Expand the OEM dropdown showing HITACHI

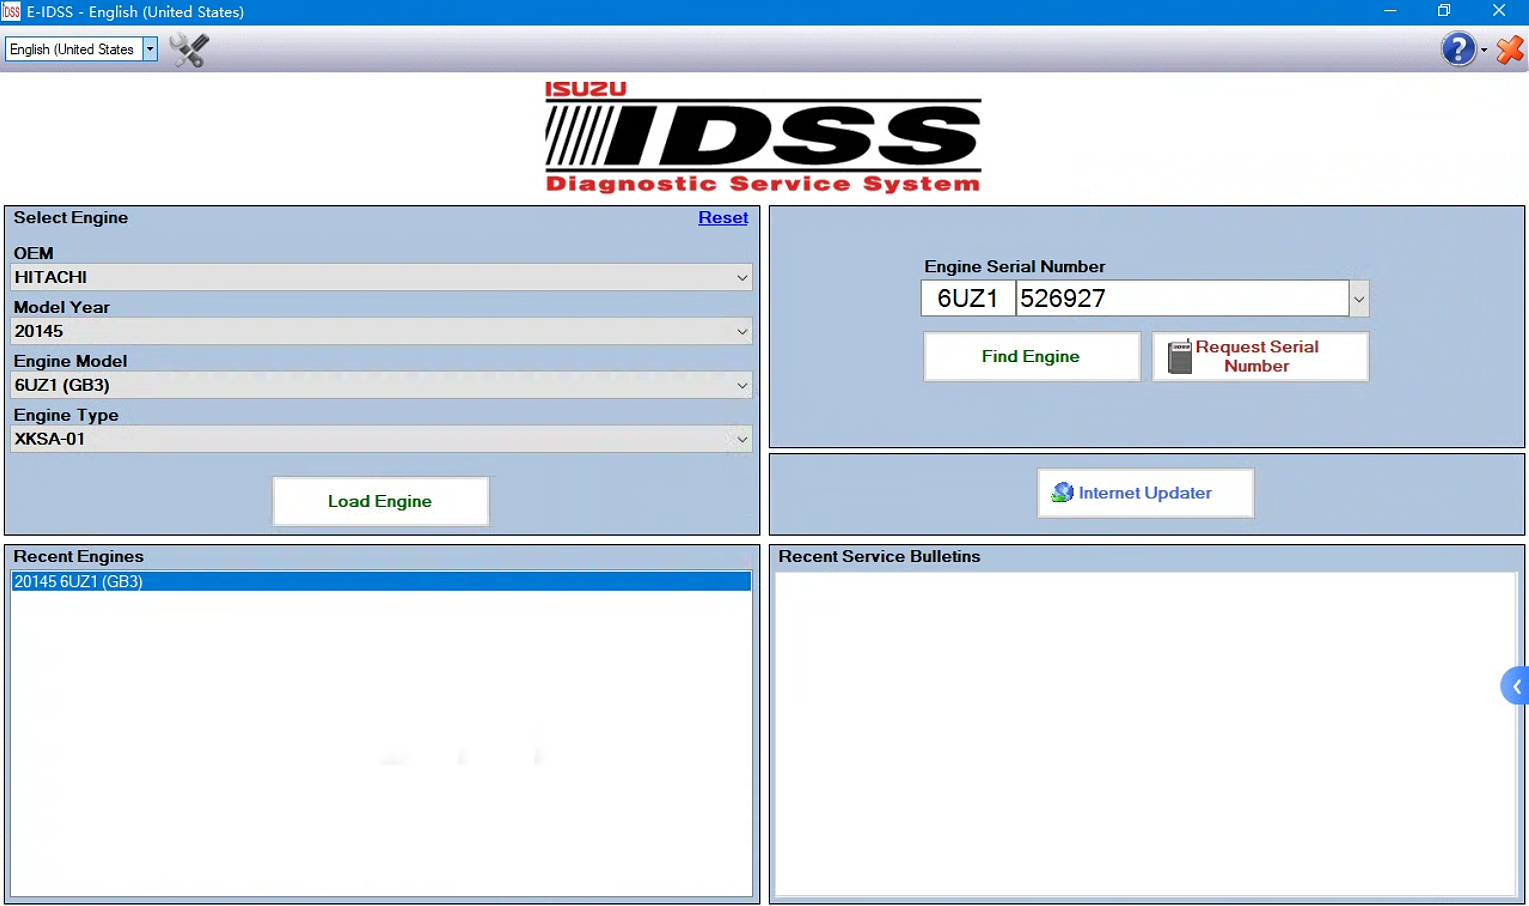point(741,277)
